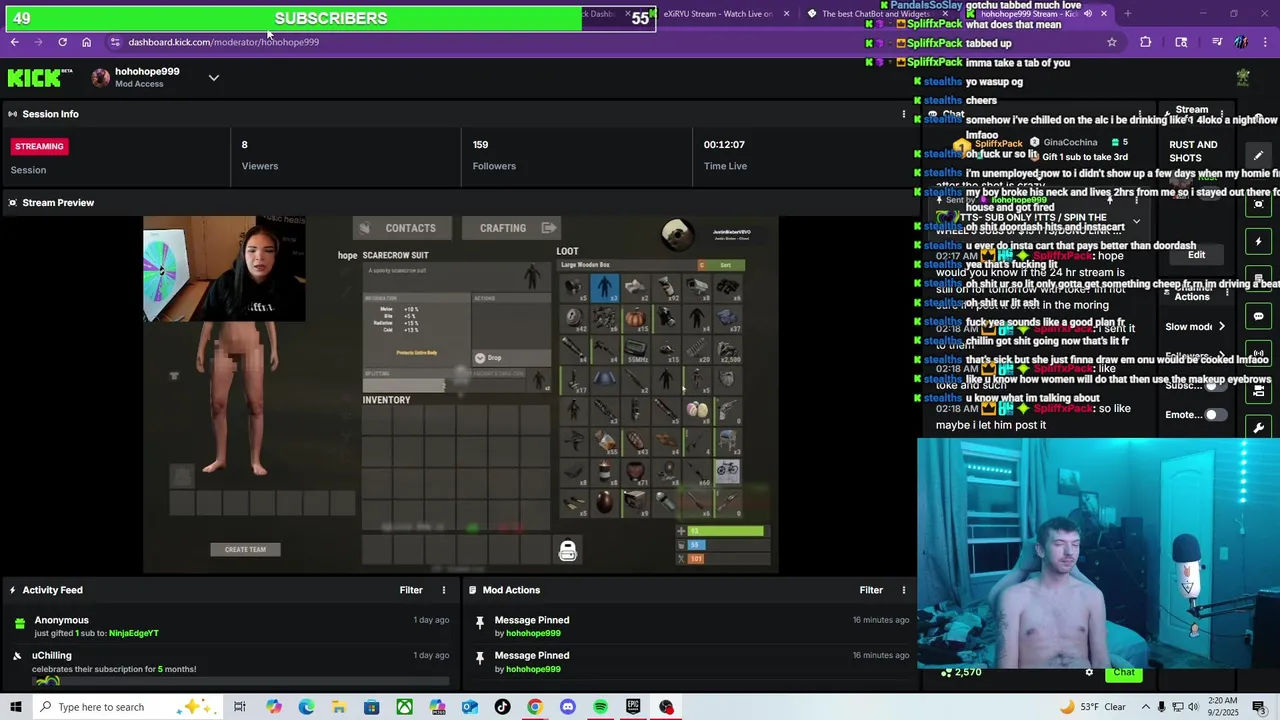The width and height of the screenshot is (1280, 720).
Task: Select CONTACTS tab in Rust inventory preview
Action: pos(400,228)
